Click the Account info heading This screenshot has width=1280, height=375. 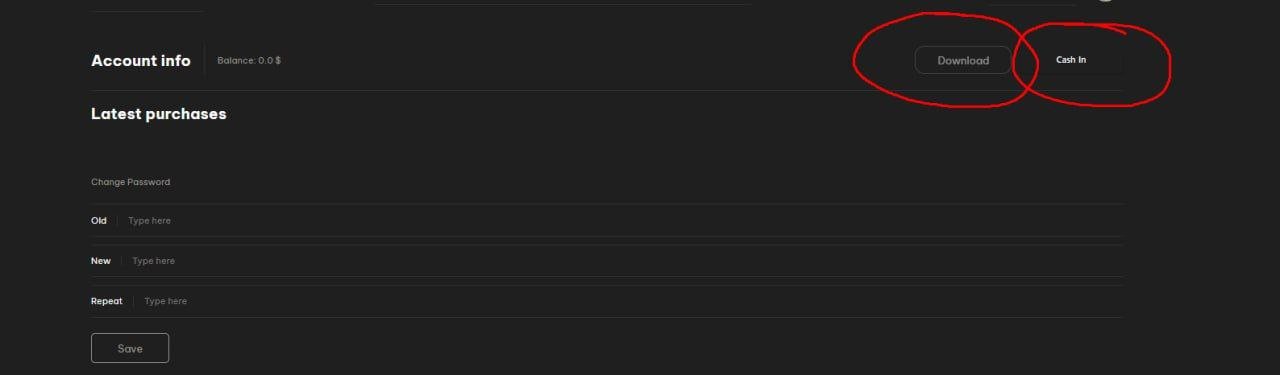[x=141, y=60]
